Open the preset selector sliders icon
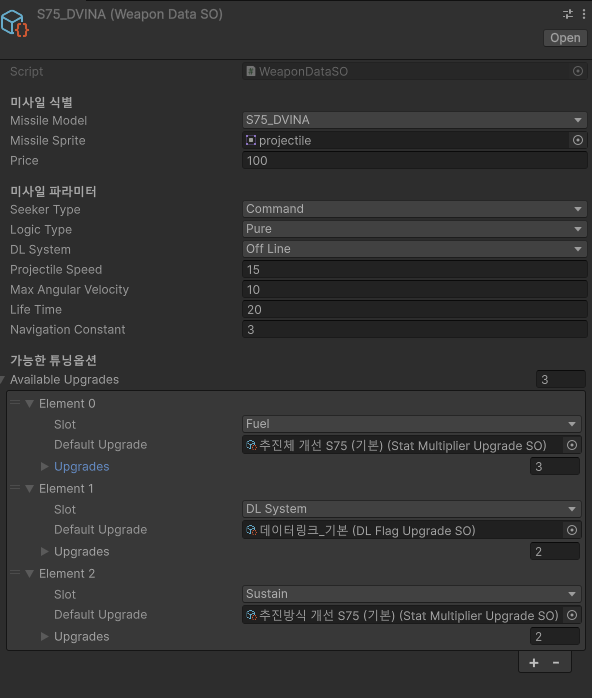The width and height of the screenshot is (592, 698). coord(568,14)
